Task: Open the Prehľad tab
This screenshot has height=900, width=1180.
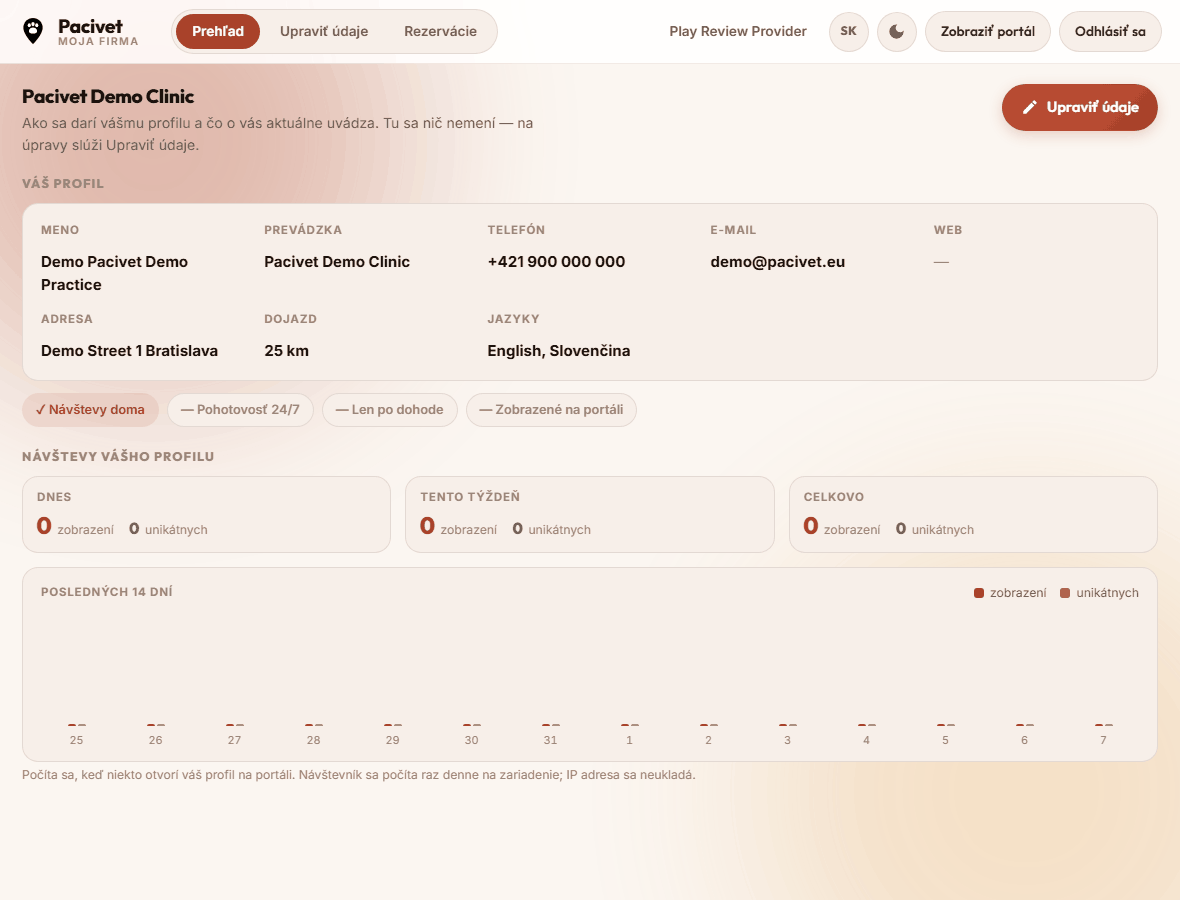Action: pyautogui.click(x=217, y=32)
